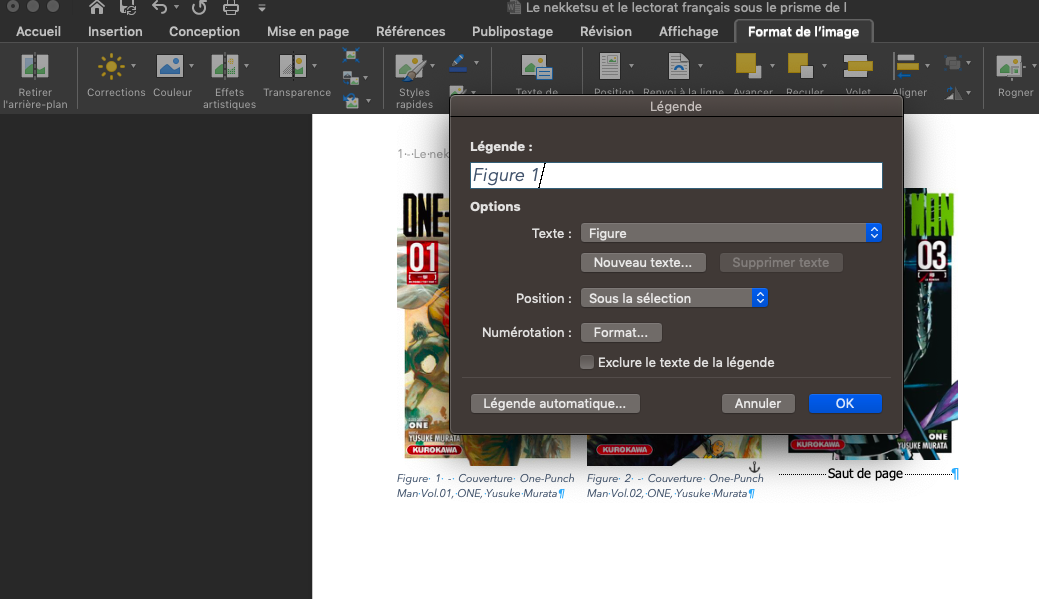Click the Nouveau texte... button
This screenshot has height=599, width=1039.
point(643,262)
